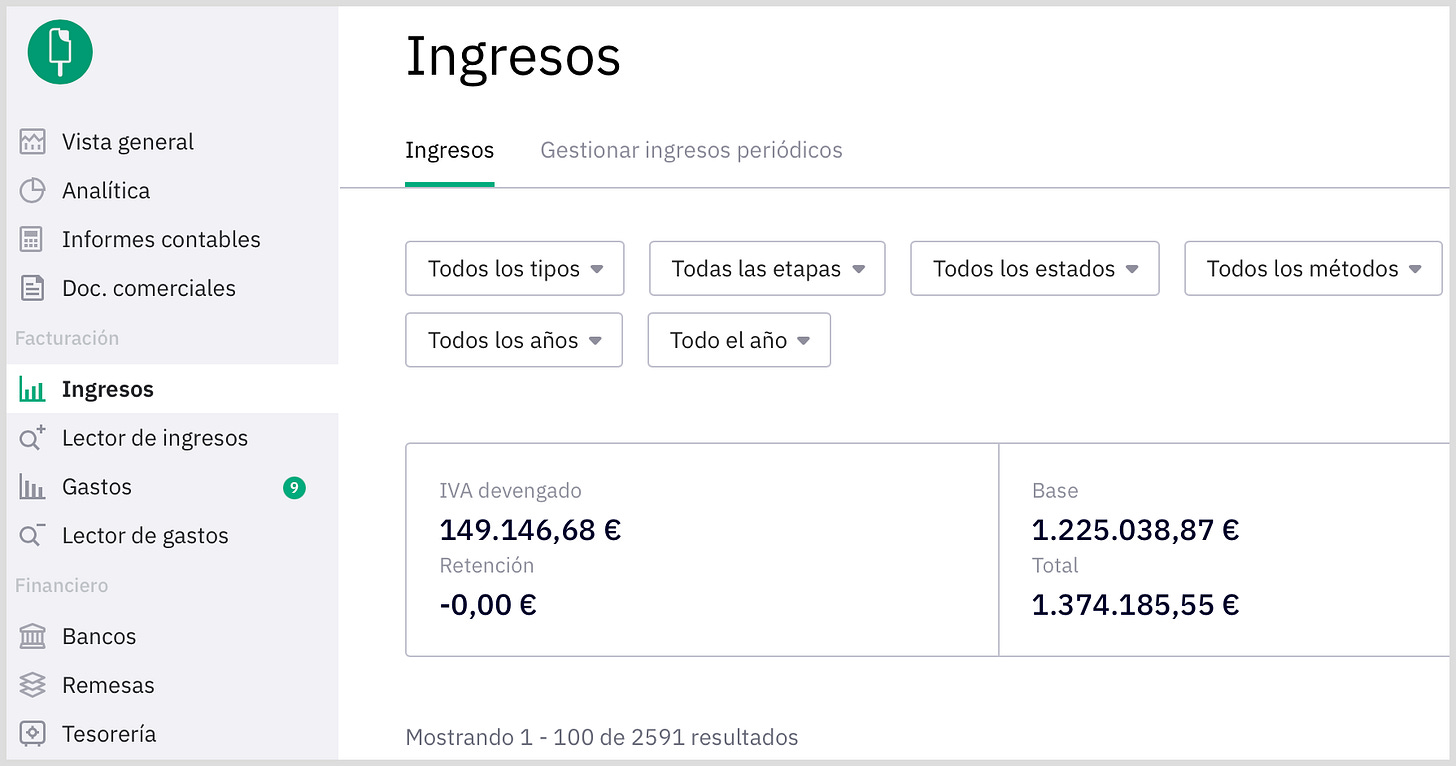This screenshot has width=1456, height=766.
Task: Click the Remesas stacked-layers icon
Action: [x=33, y=685]
